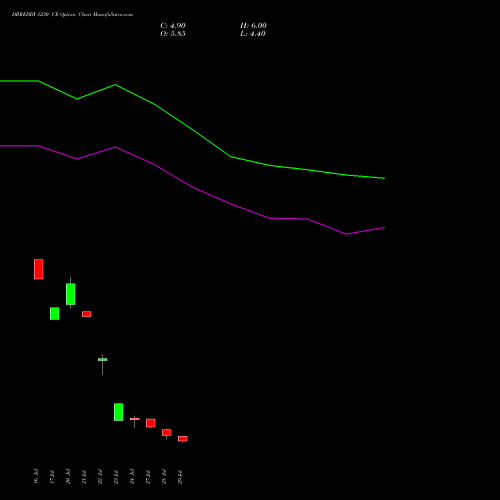Select the 16 Jul date label
Image resolution: width=500 pixels, height=500 pixels.
pos(36,476)
